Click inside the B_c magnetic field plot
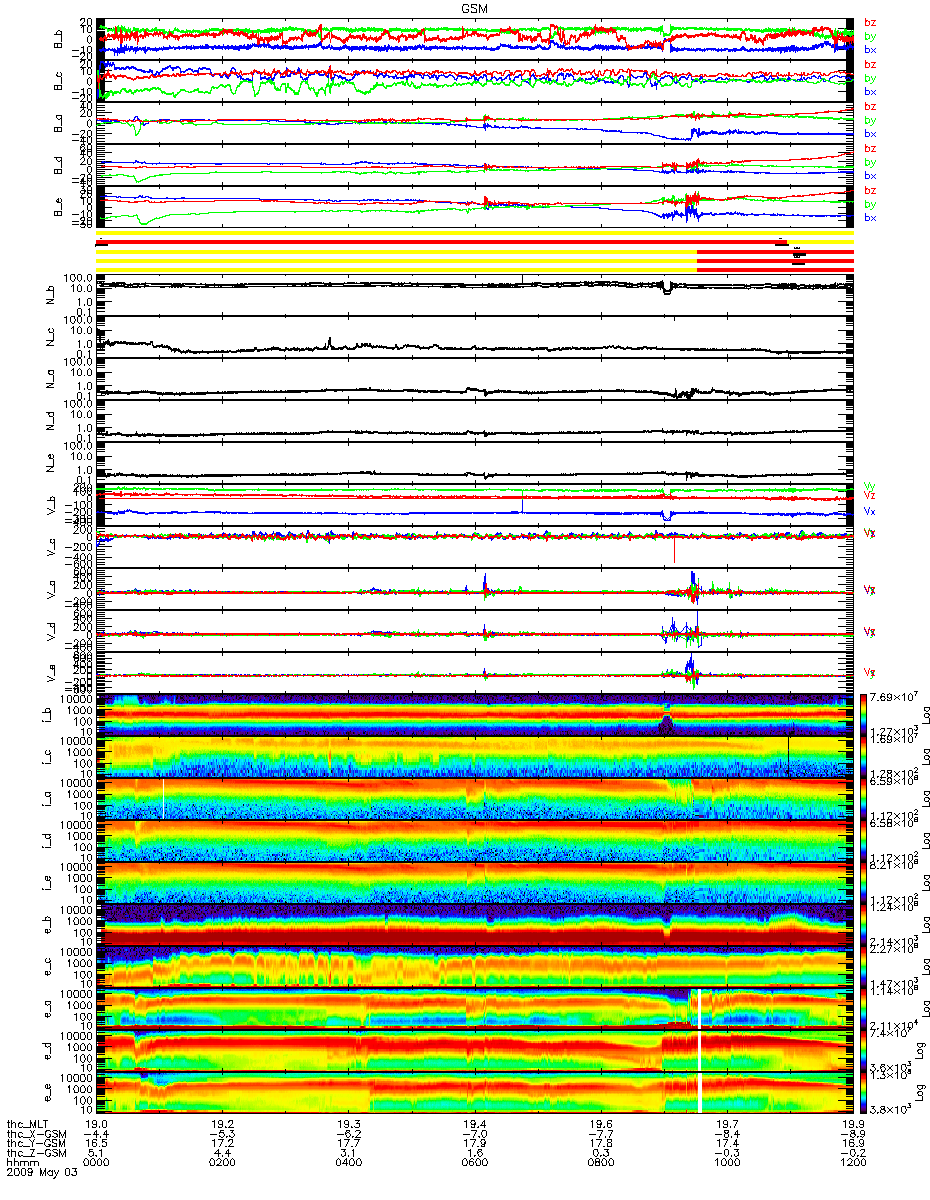Viewport: 930px width, 1200px height. point(474,79)
